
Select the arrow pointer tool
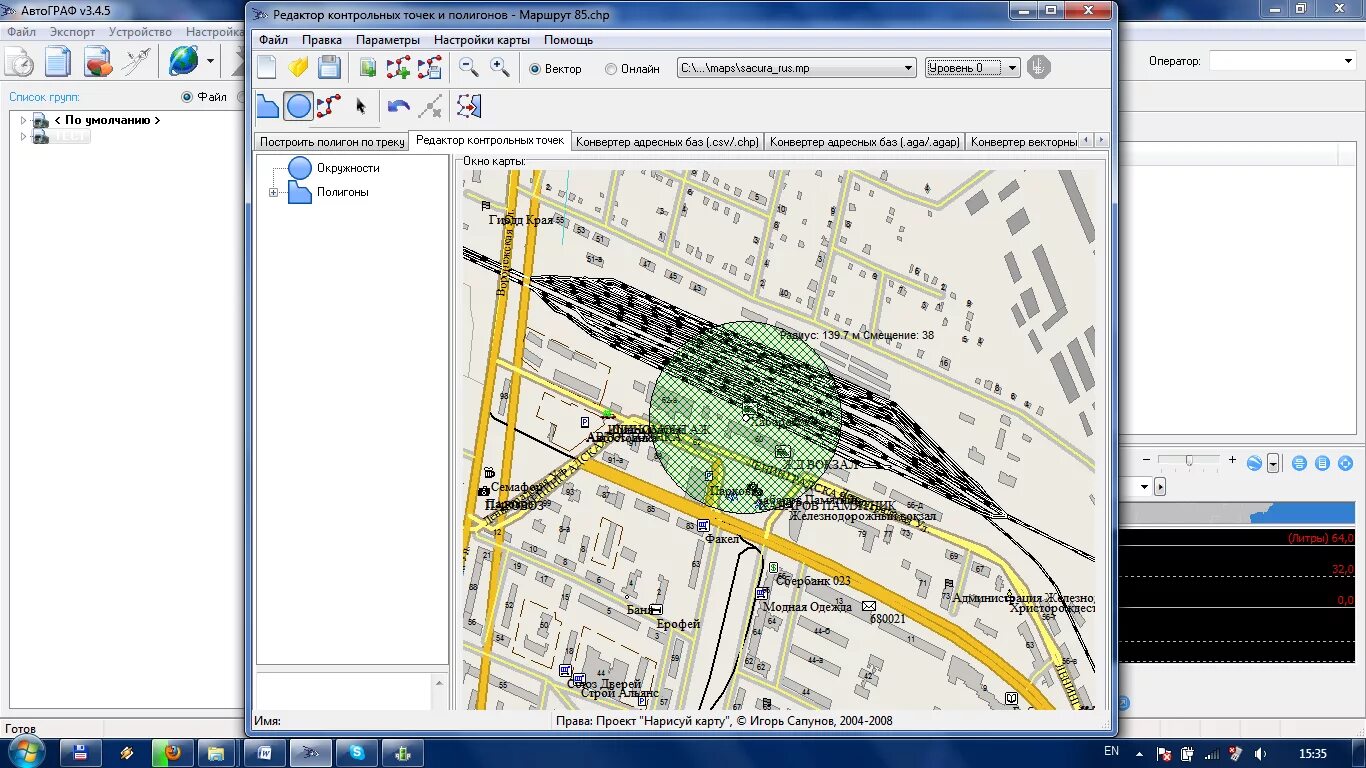[361, 106]
